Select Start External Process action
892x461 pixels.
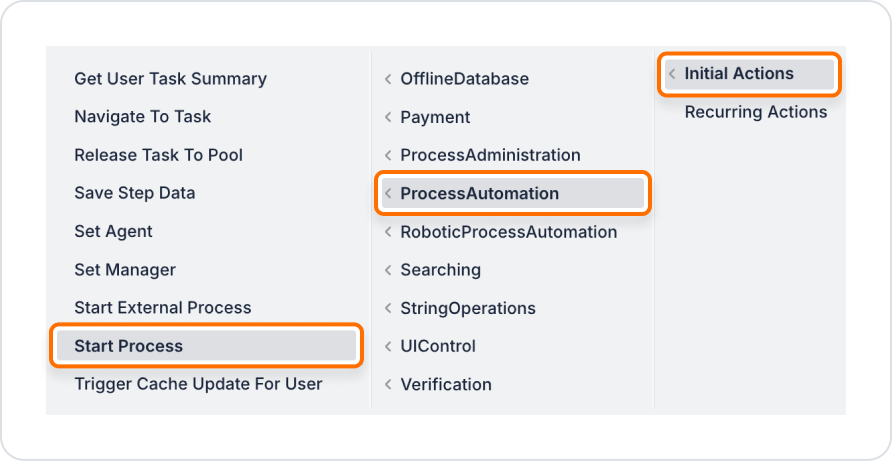point(162,308)
